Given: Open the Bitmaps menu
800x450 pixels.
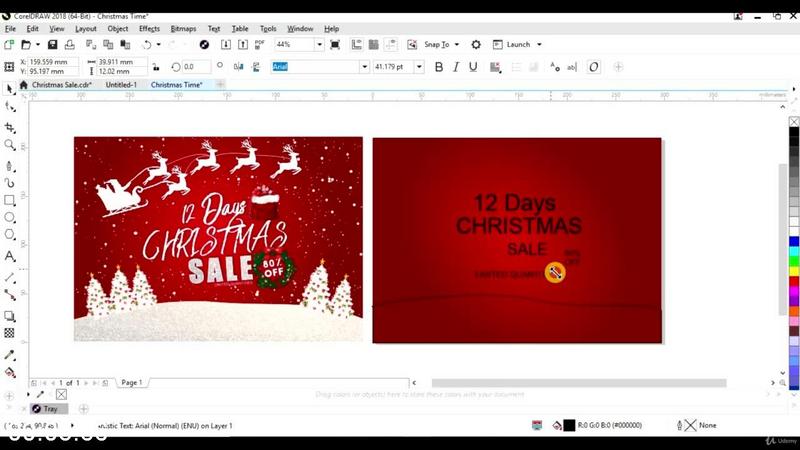Looking at the screenshot, I should tap(183, 29).
